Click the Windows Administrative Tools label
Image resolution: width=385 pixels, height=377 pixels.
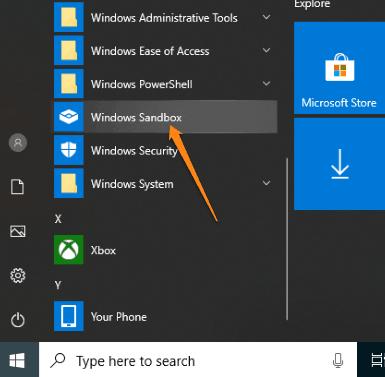click(164, 18)
